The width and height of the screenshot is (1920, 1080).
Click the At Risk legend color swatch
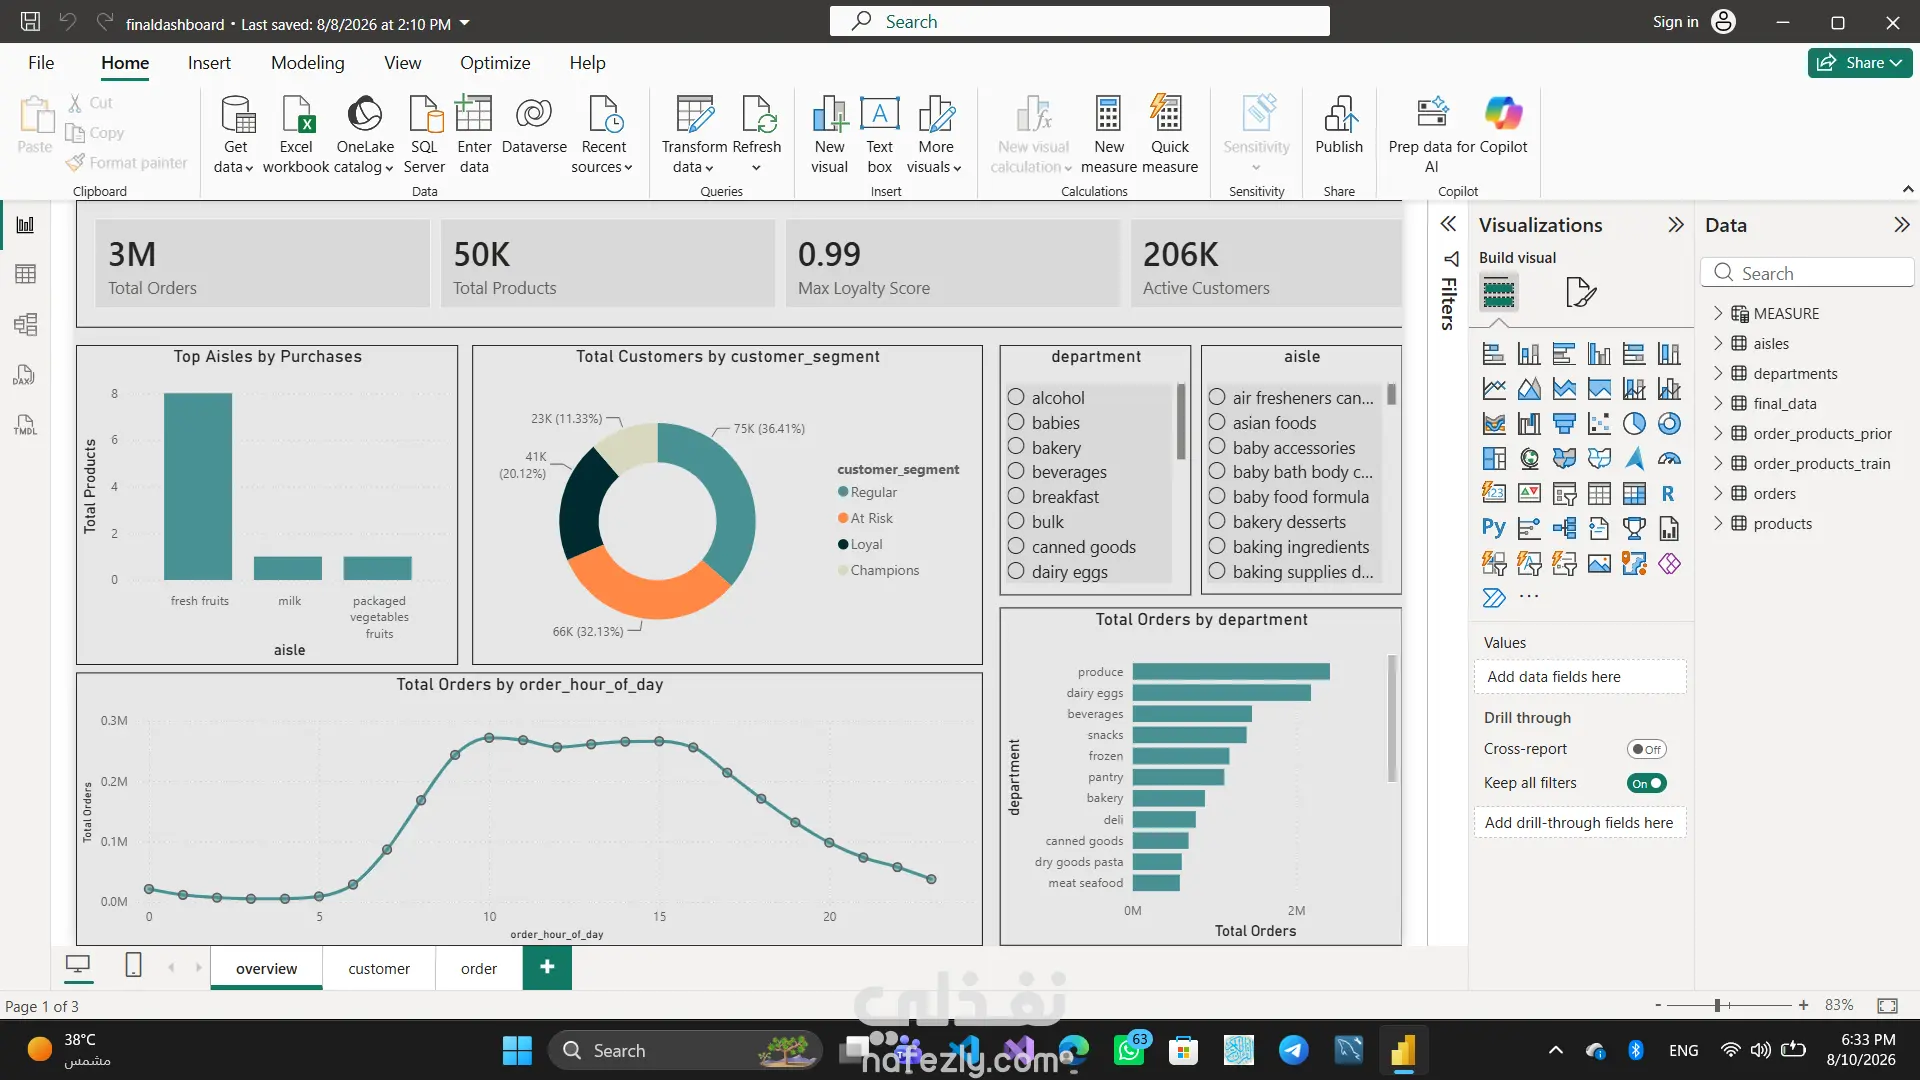pyautogui.click(x=843, y=518)
